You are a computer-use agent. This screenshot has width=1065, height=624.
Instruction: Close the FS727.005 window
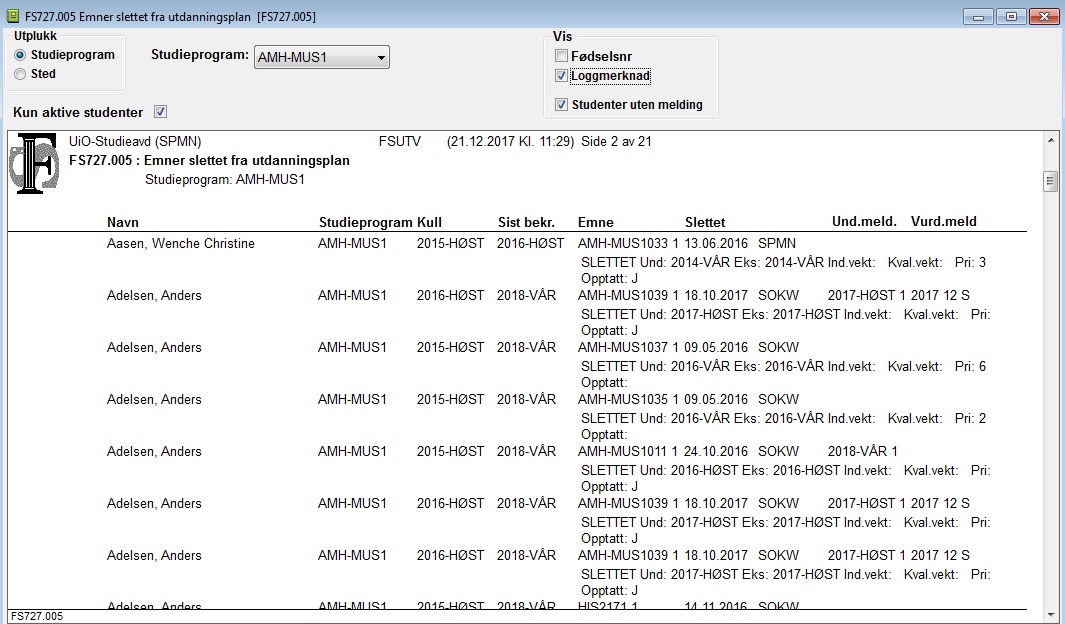tap(1044, 17)
